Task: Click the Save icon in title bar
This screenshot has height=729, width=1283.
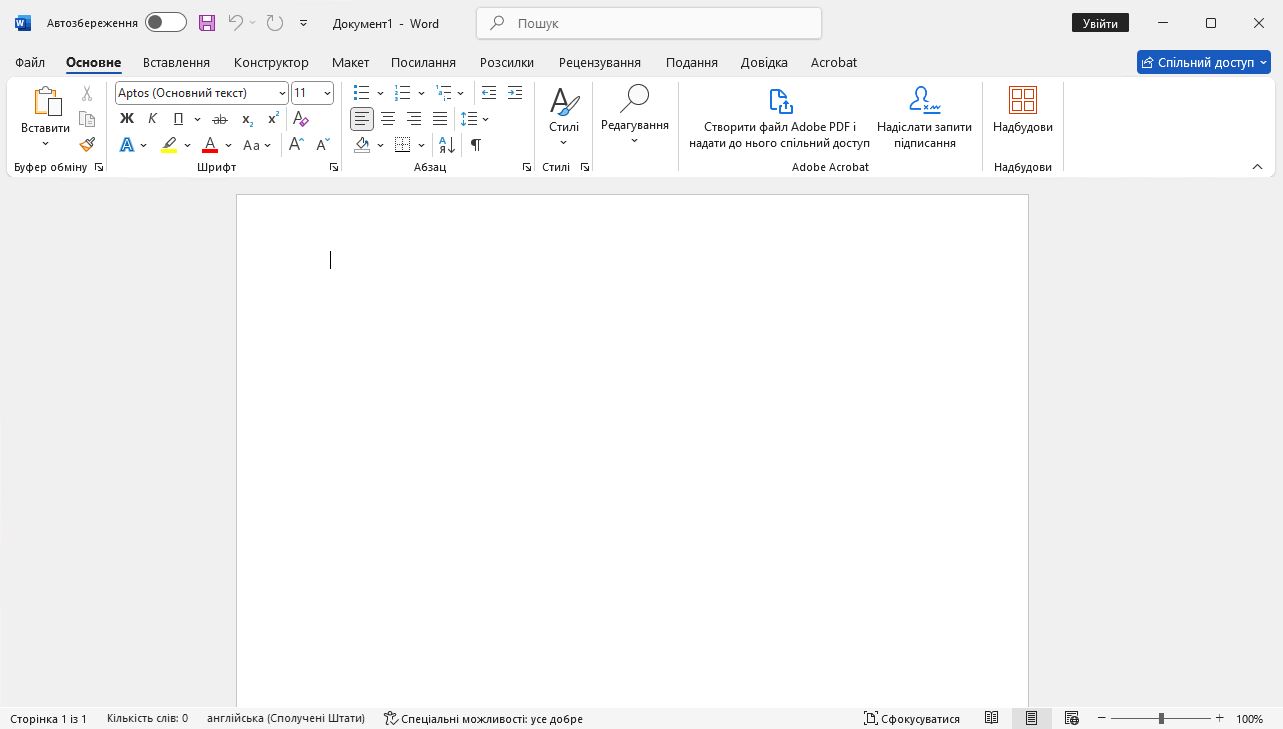Action: [207, 23]
